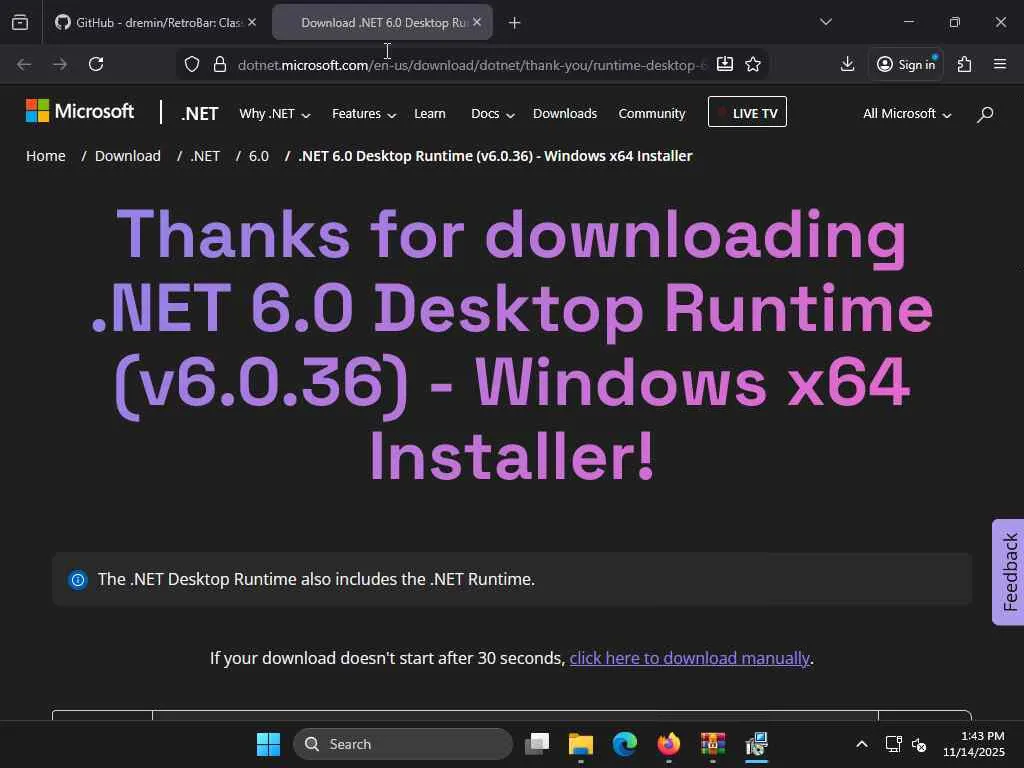
Task: Click the muted volume tray icon
Action: (919, 744)
